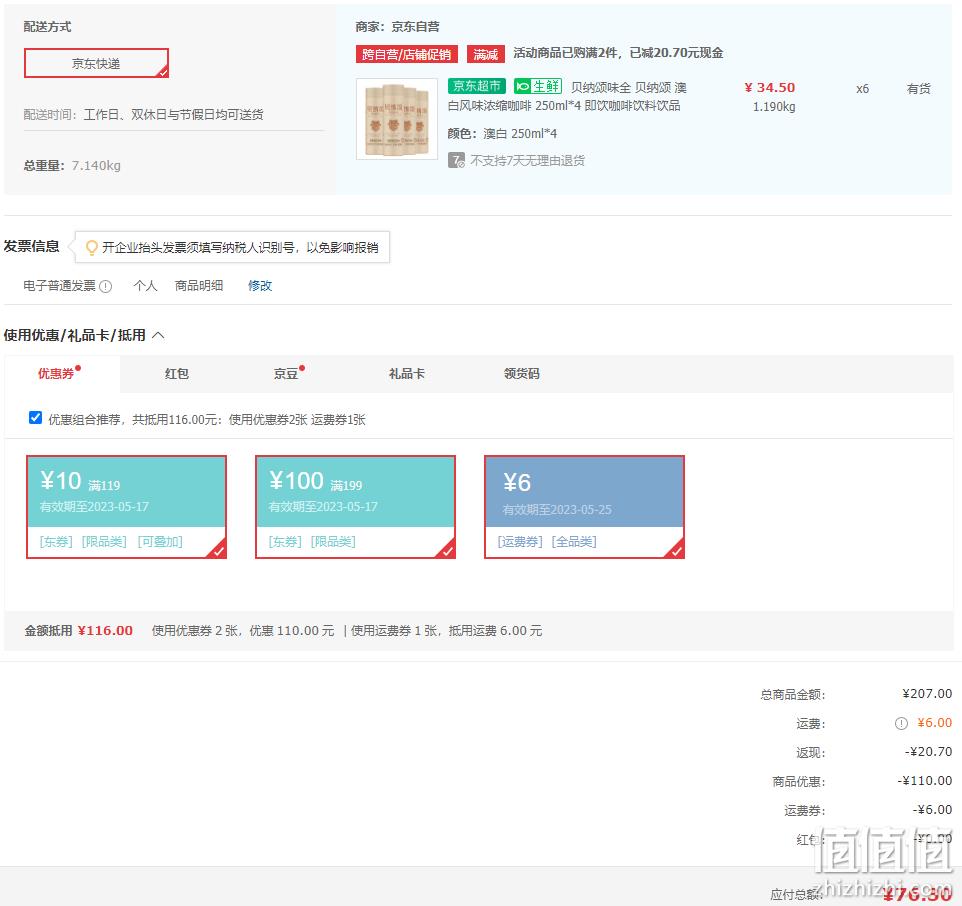Click the 总重量 7.140kg value
Viewport: 962px width, 906px height.
coord(96,166)
